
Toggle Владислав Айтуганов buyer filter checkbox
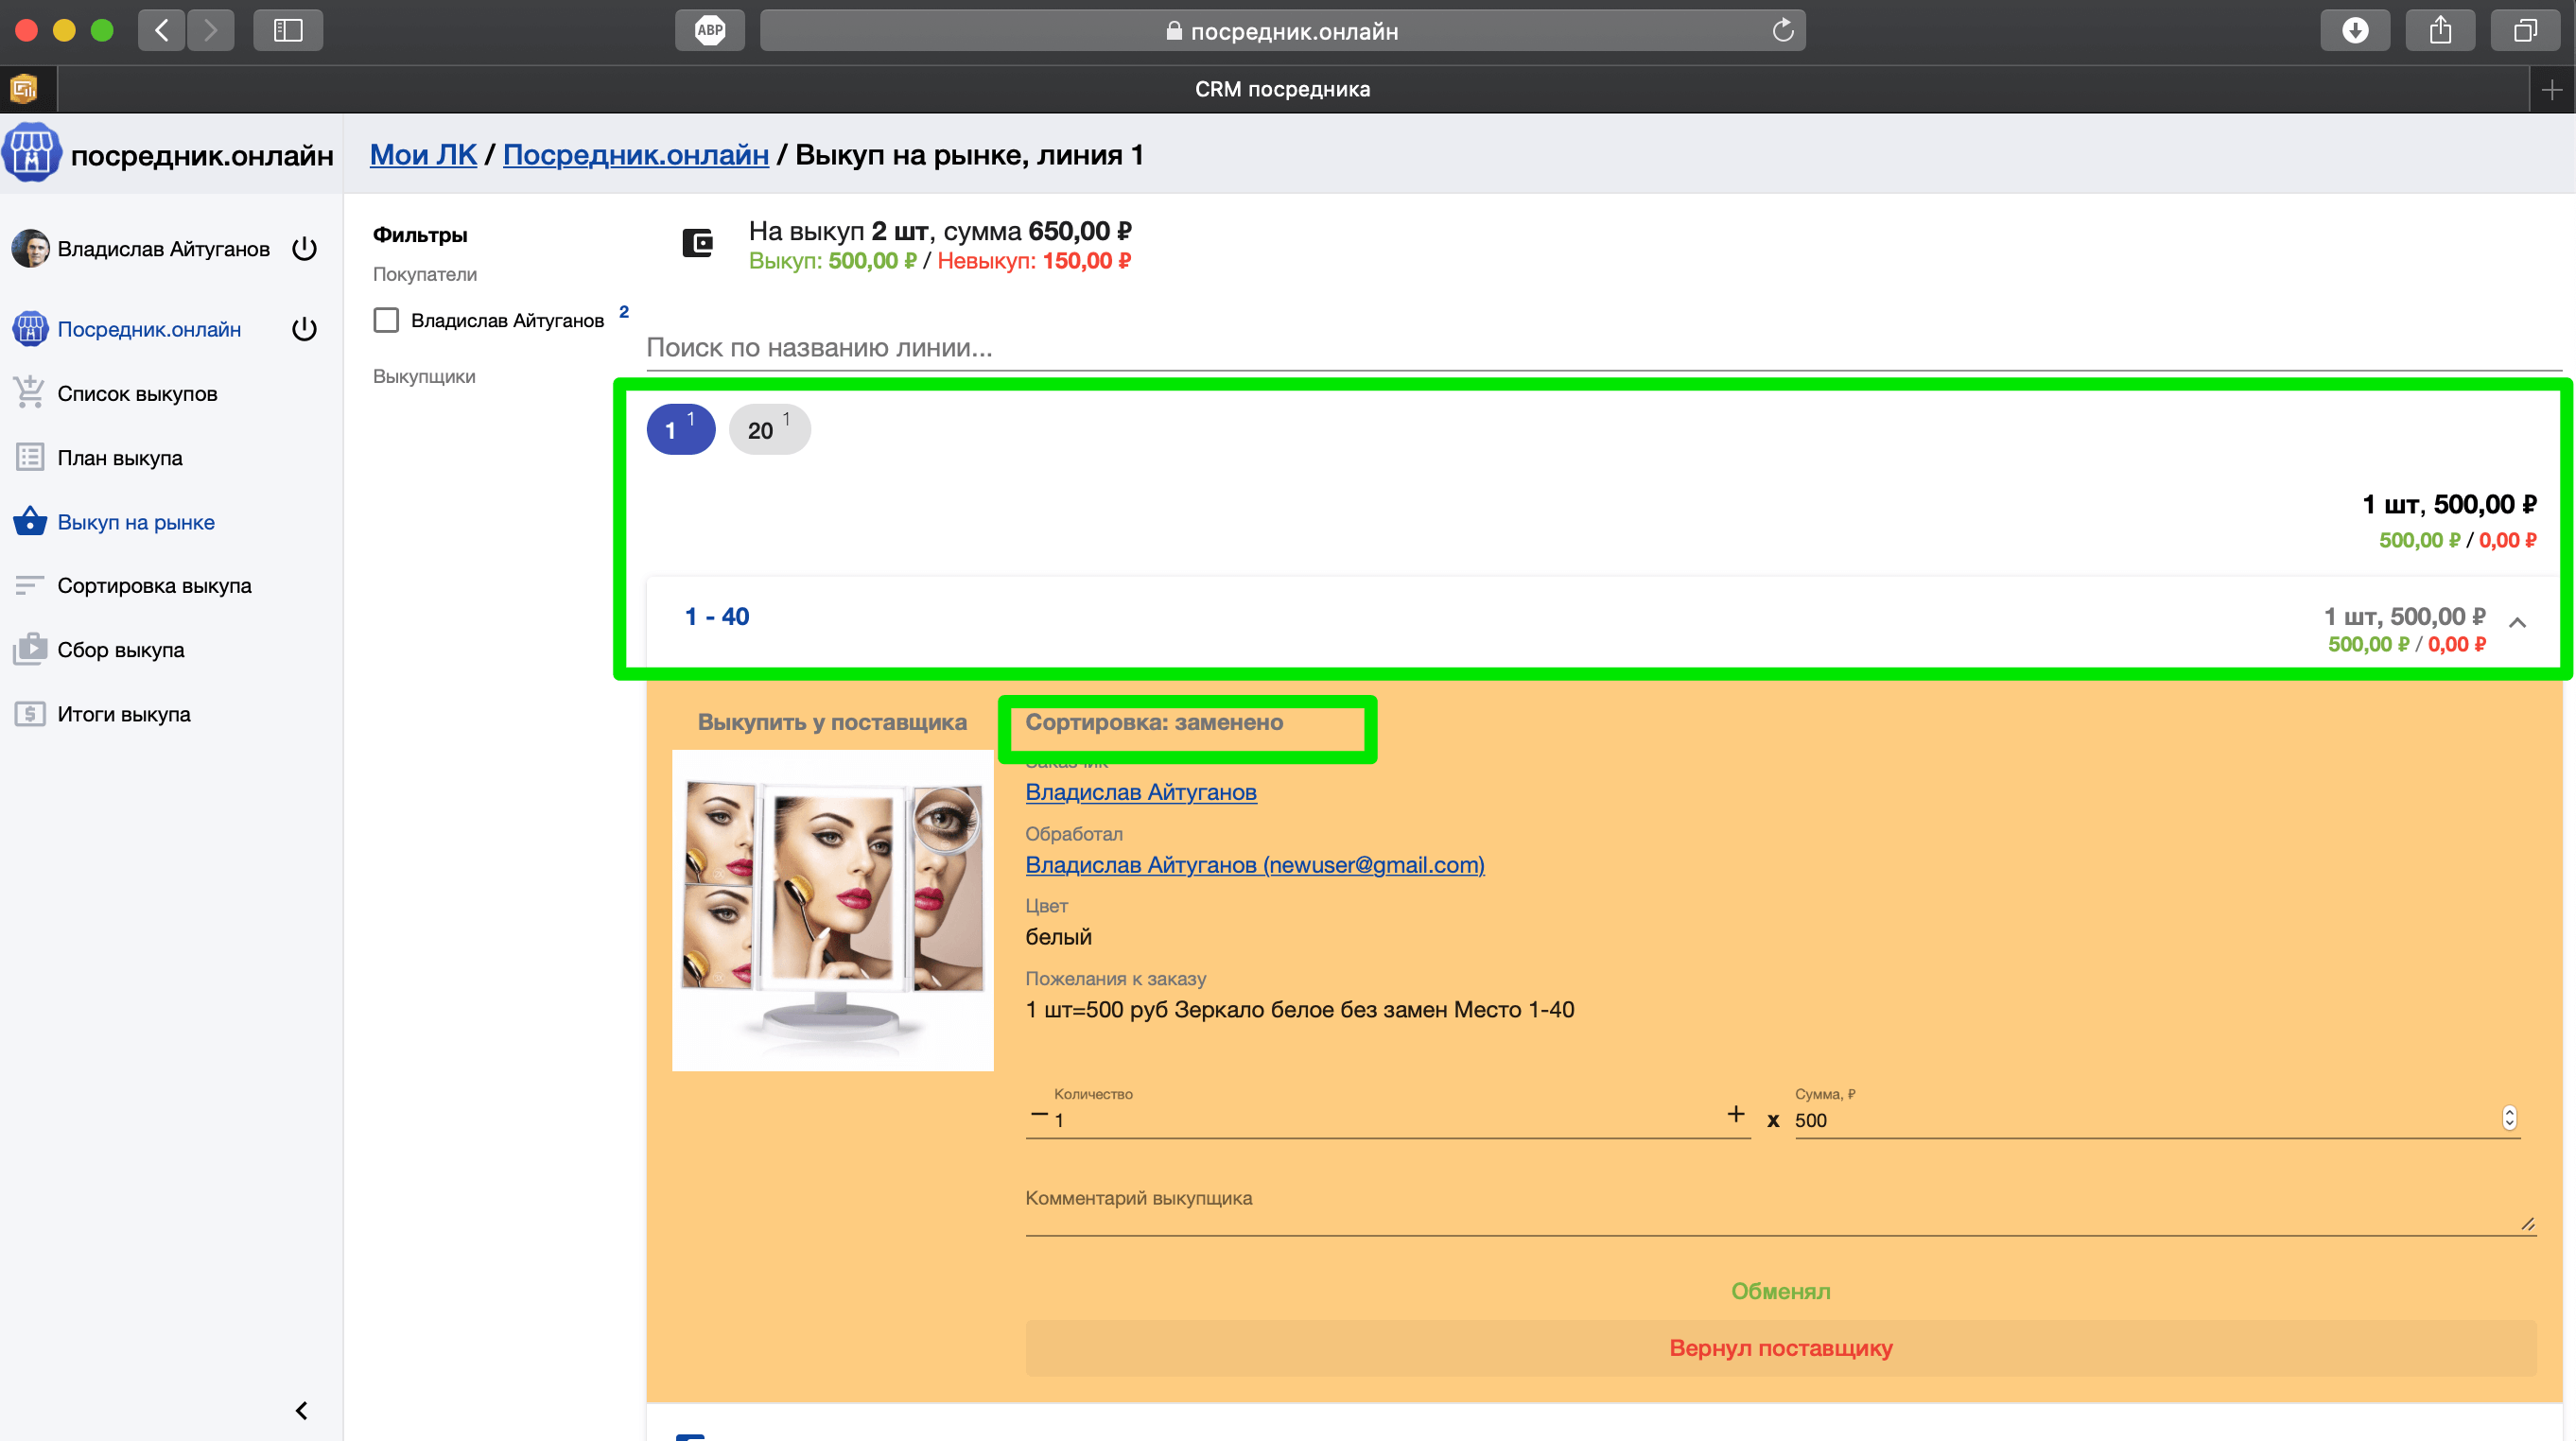(x=386, y=320)
